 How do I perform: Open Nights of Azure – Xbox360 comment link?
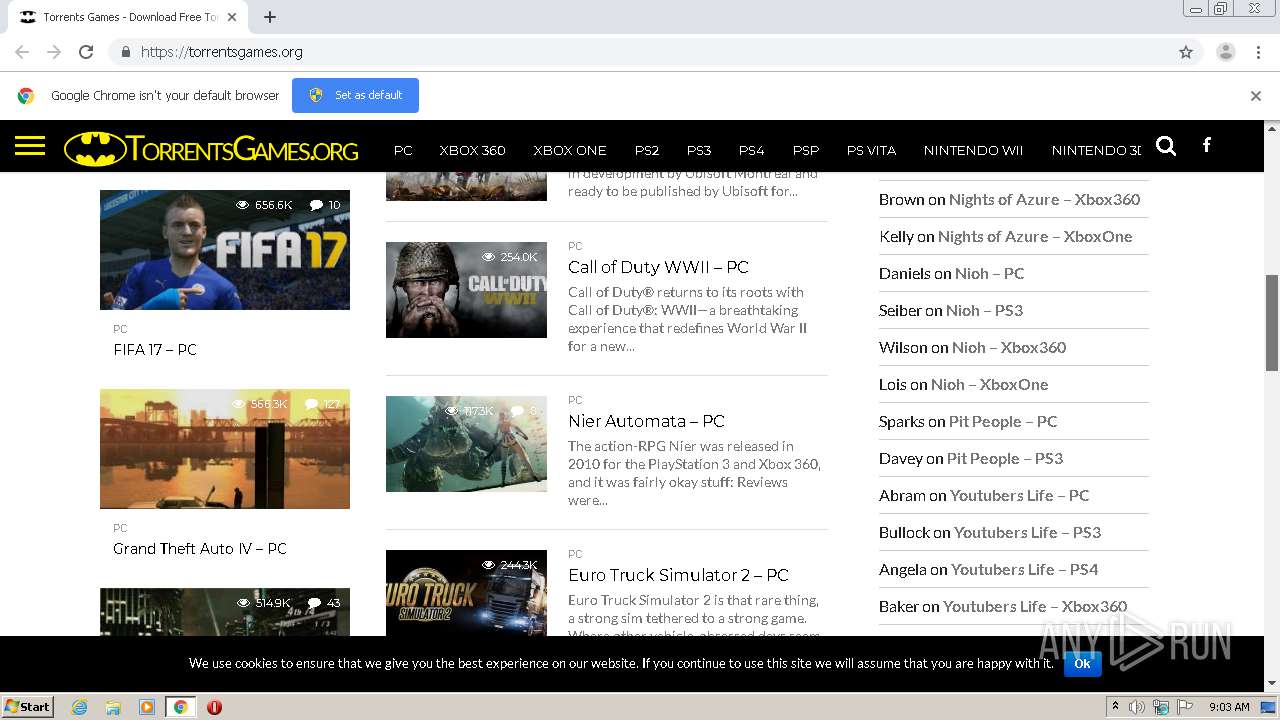coord(1044,199)
